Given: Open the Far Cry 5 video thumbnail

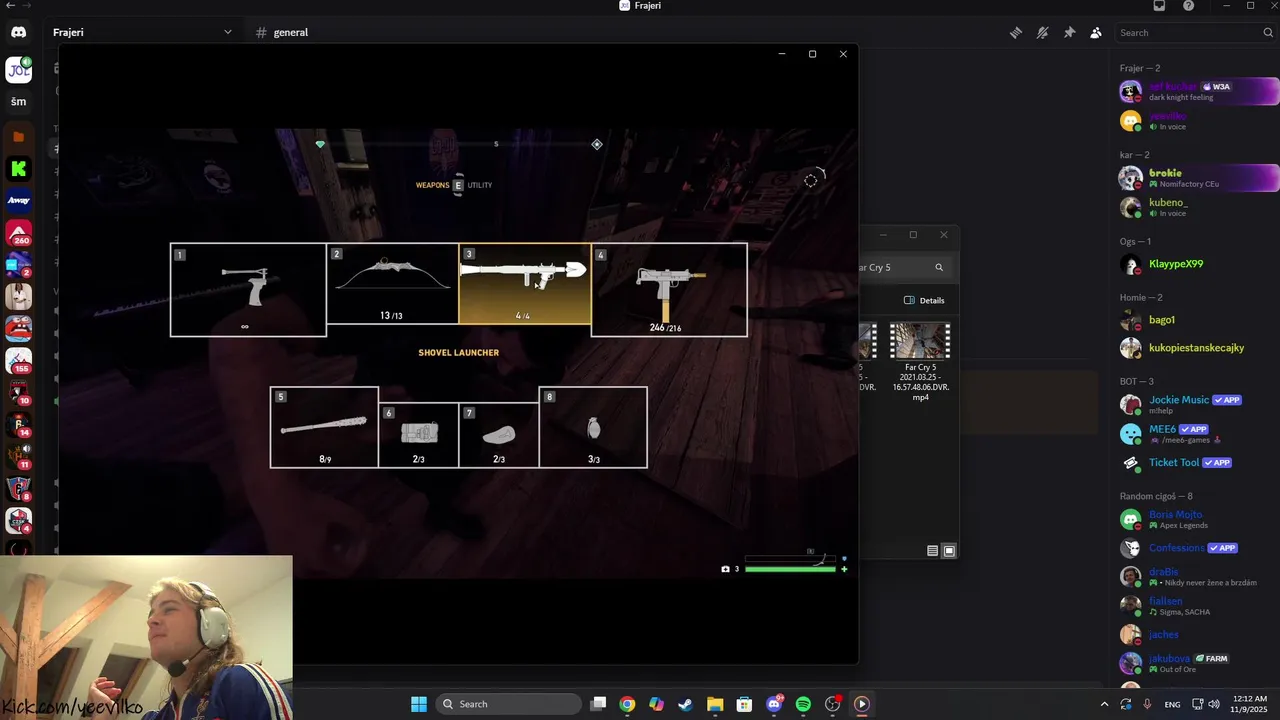Looking at the screenshot, I should point(920,341).
